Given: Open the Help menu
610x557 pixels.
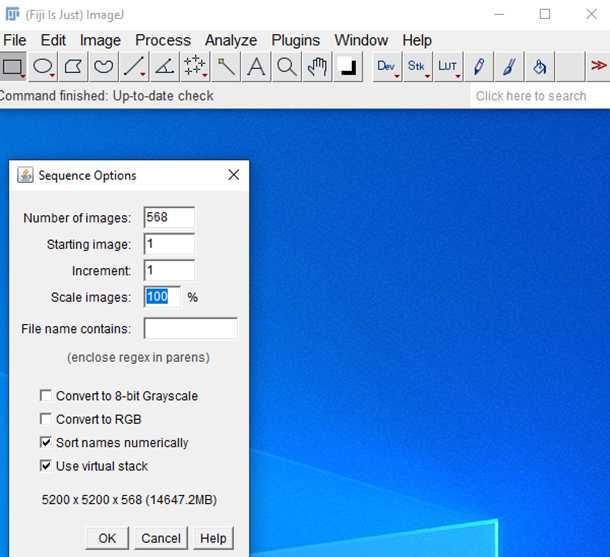Looking at the screenshot, I should click(x=417, y=40).
